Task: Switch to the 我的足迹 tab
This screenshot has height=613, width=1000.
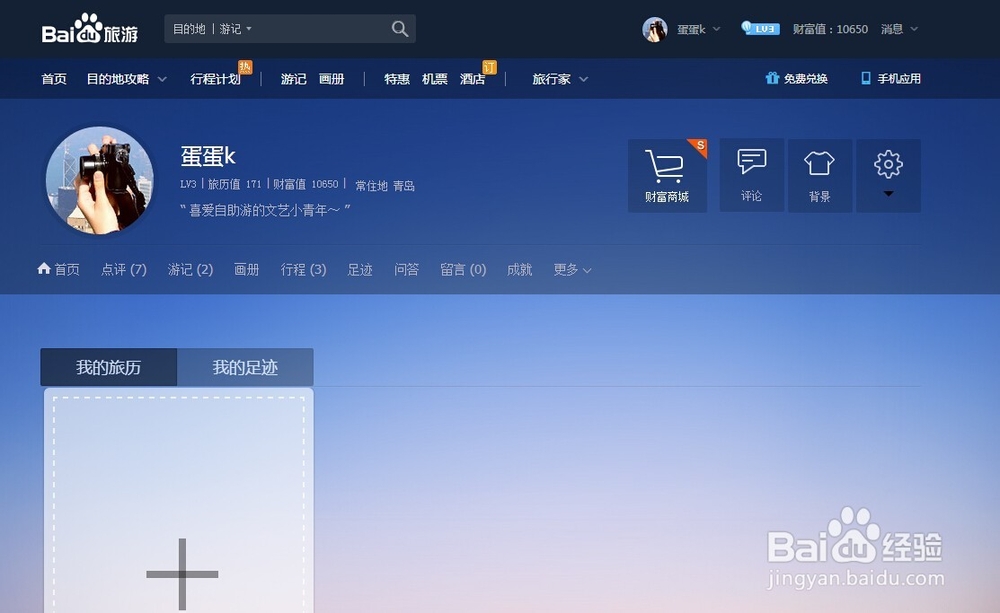Action: pos(245,367)
